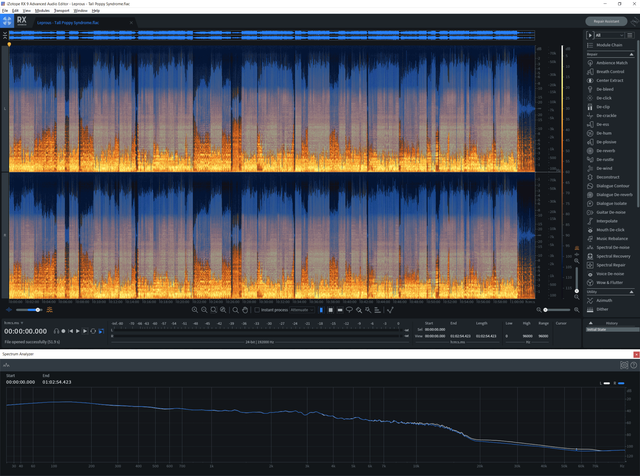The width and height of the screenshot is (640, 476).
Task: Open the module filter All dropdown
Action: click(x=609, y=35)
